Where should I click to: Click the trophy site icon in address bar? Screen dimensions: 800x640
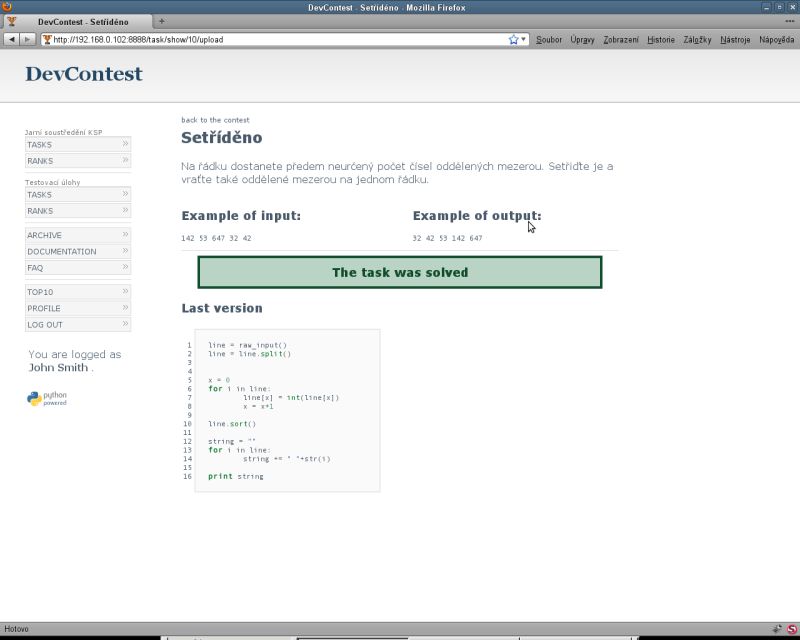point(47,39)
